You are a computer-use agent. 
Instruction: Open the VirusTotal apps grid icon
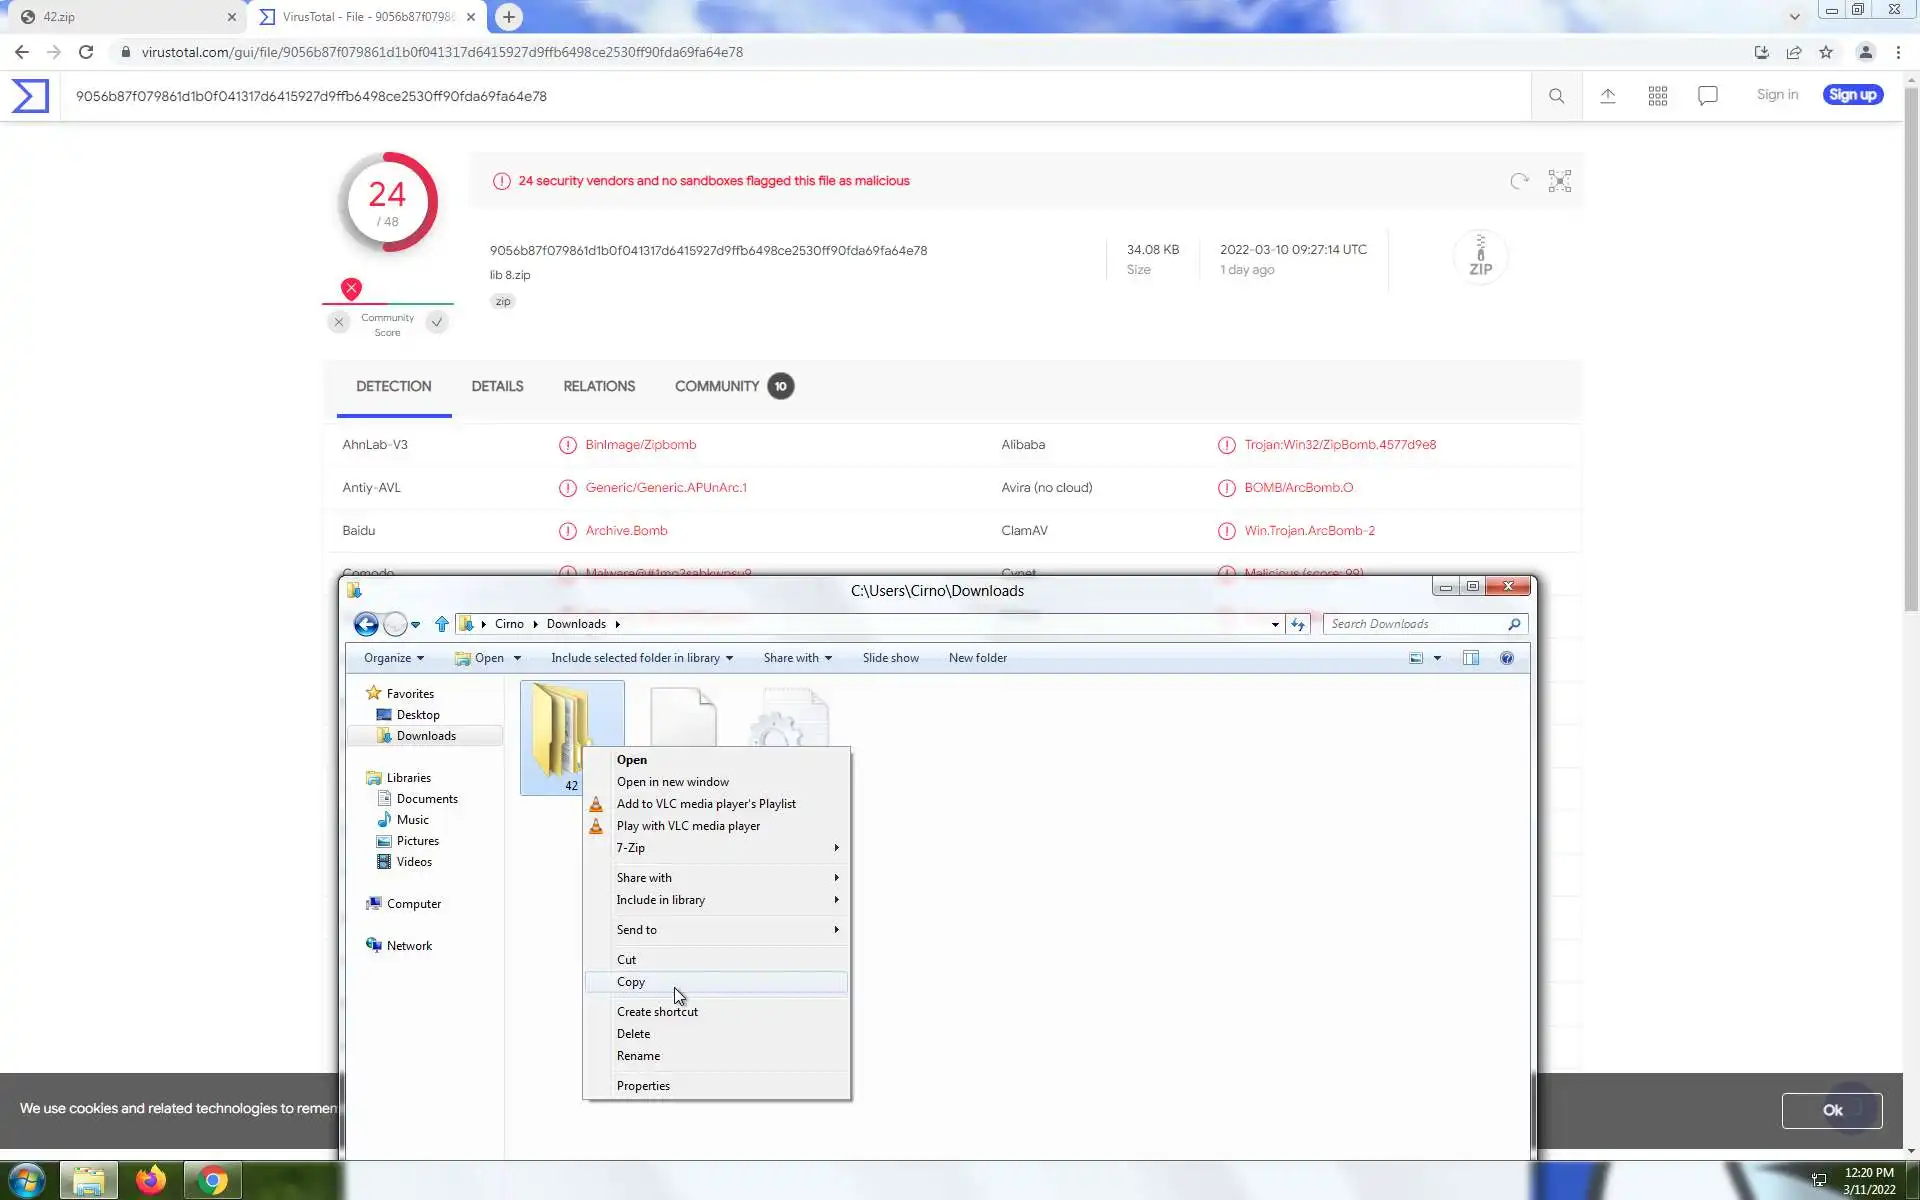(1658, 96)
